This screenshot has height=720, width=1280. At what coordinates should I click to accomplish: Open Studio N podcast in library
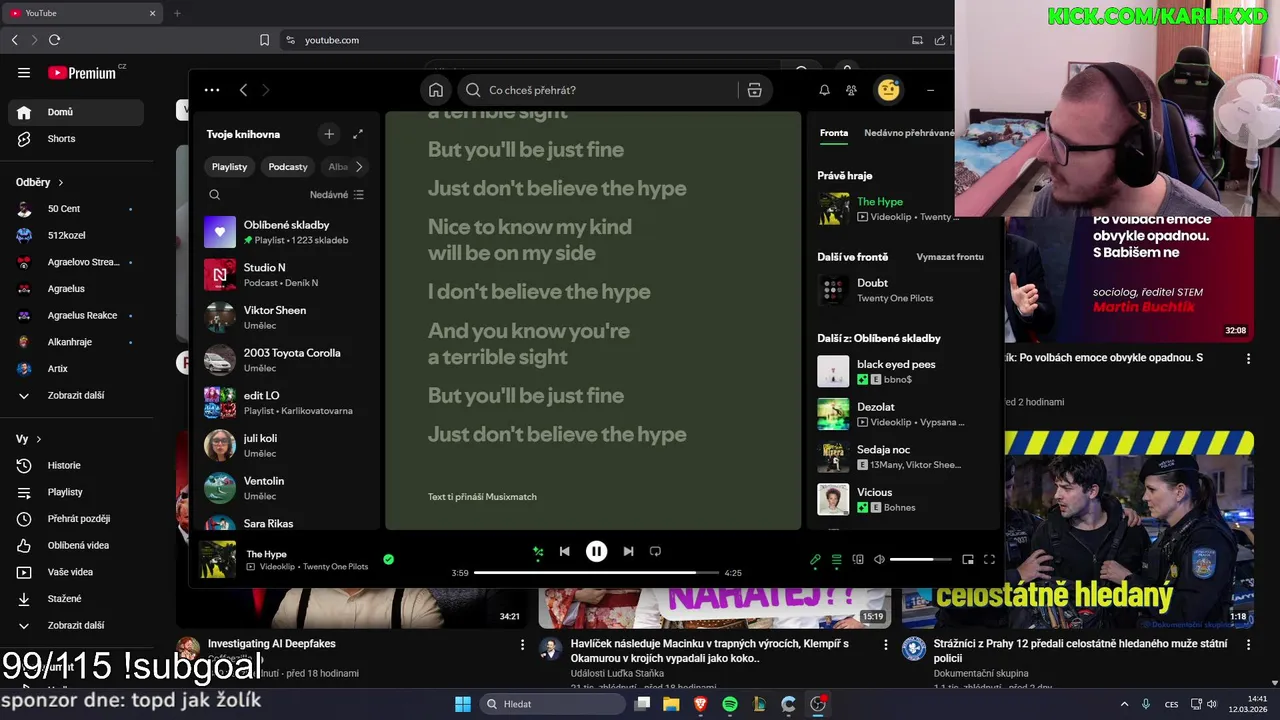284,275
